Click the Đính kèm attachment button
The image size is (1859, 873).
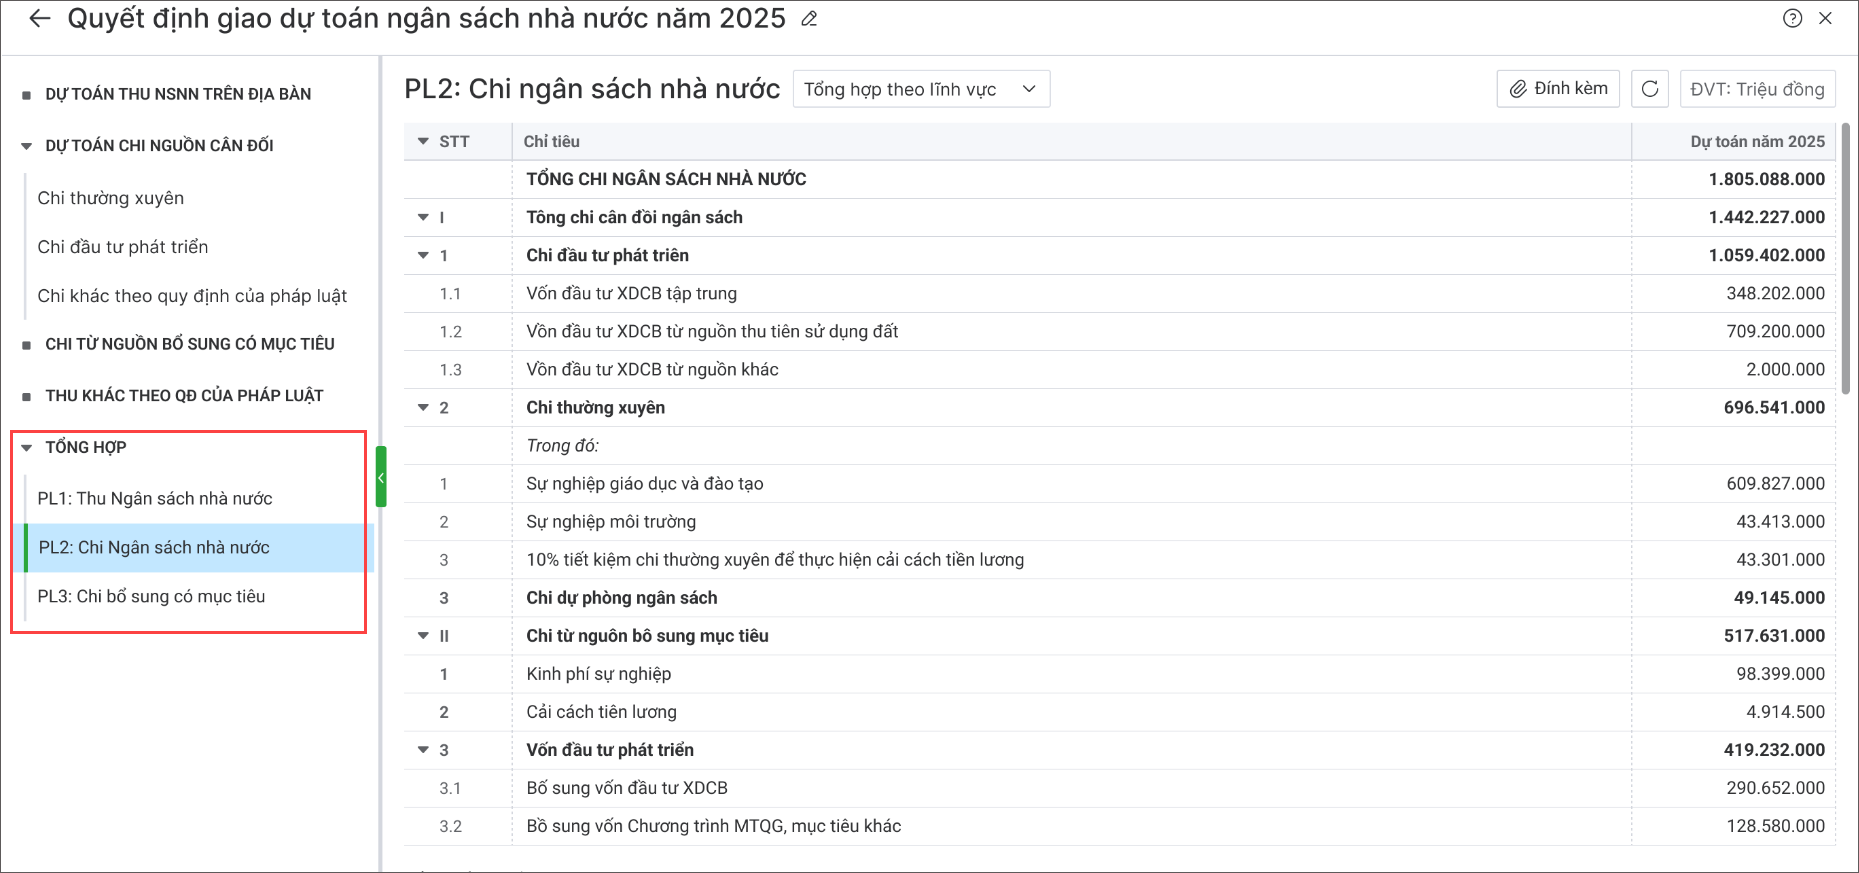[x=1558, y=89]
